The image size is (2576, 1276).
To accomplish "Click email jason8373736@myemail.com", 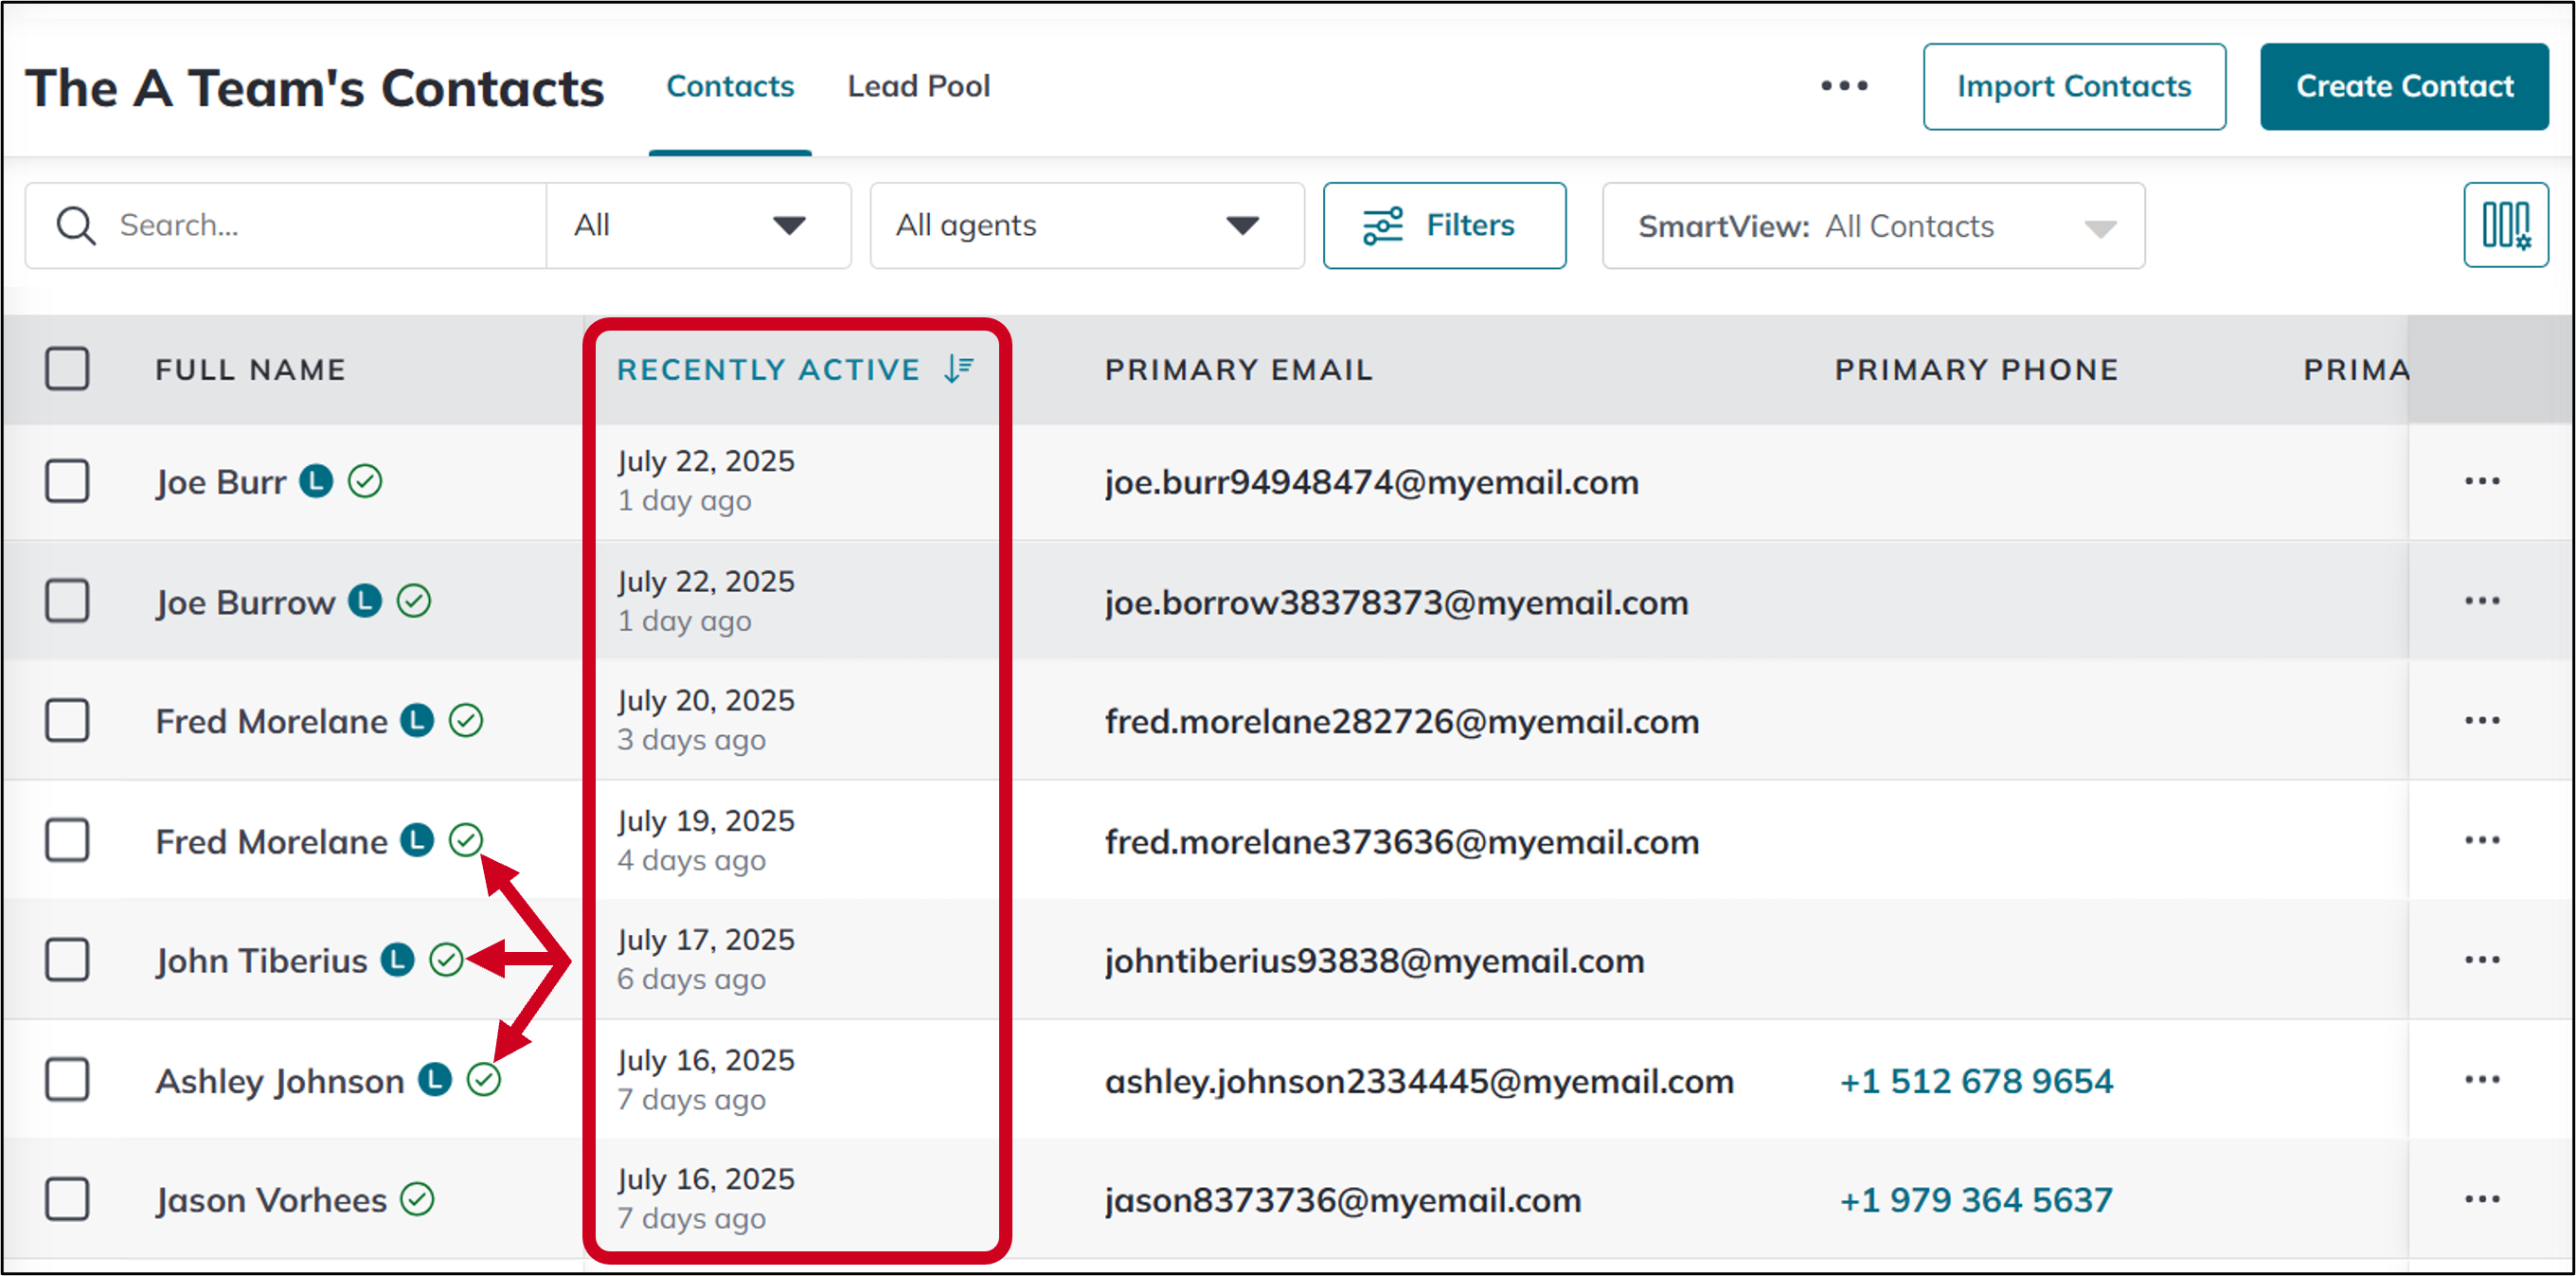I will point(1343,1200).
